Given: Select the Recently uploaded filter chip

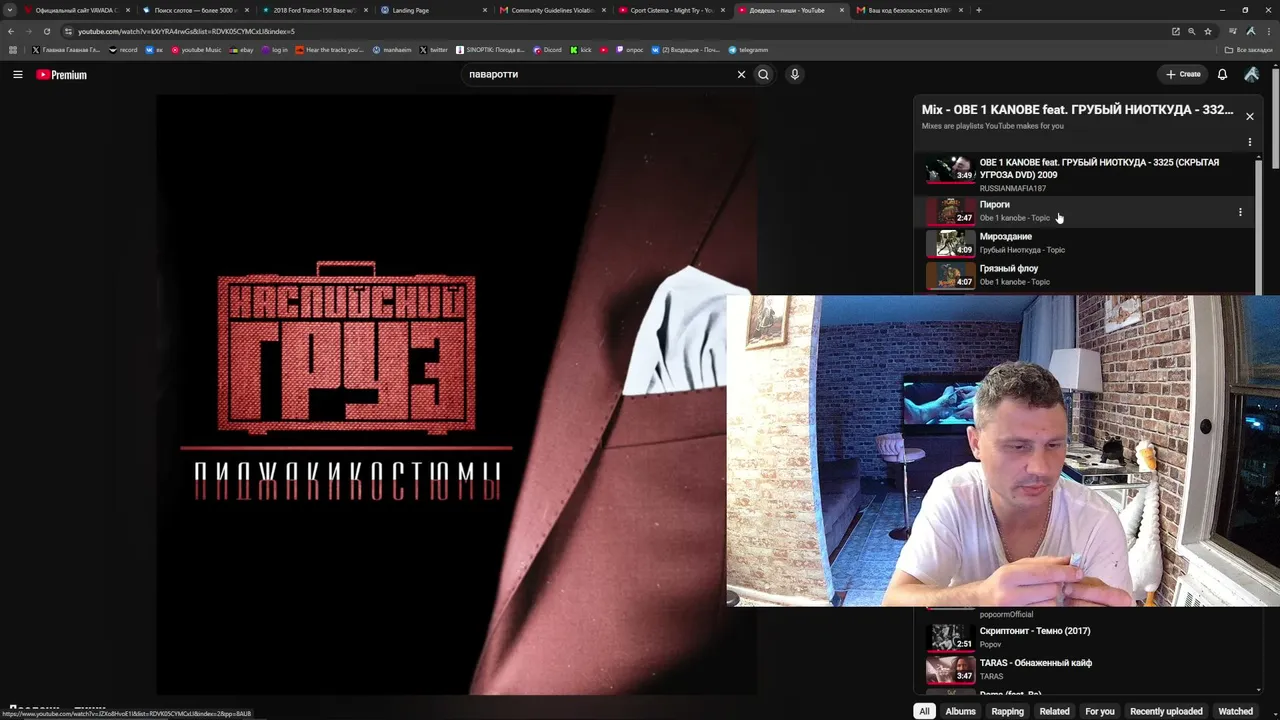Looking at the screenshot, I should tap(1166, 711).
